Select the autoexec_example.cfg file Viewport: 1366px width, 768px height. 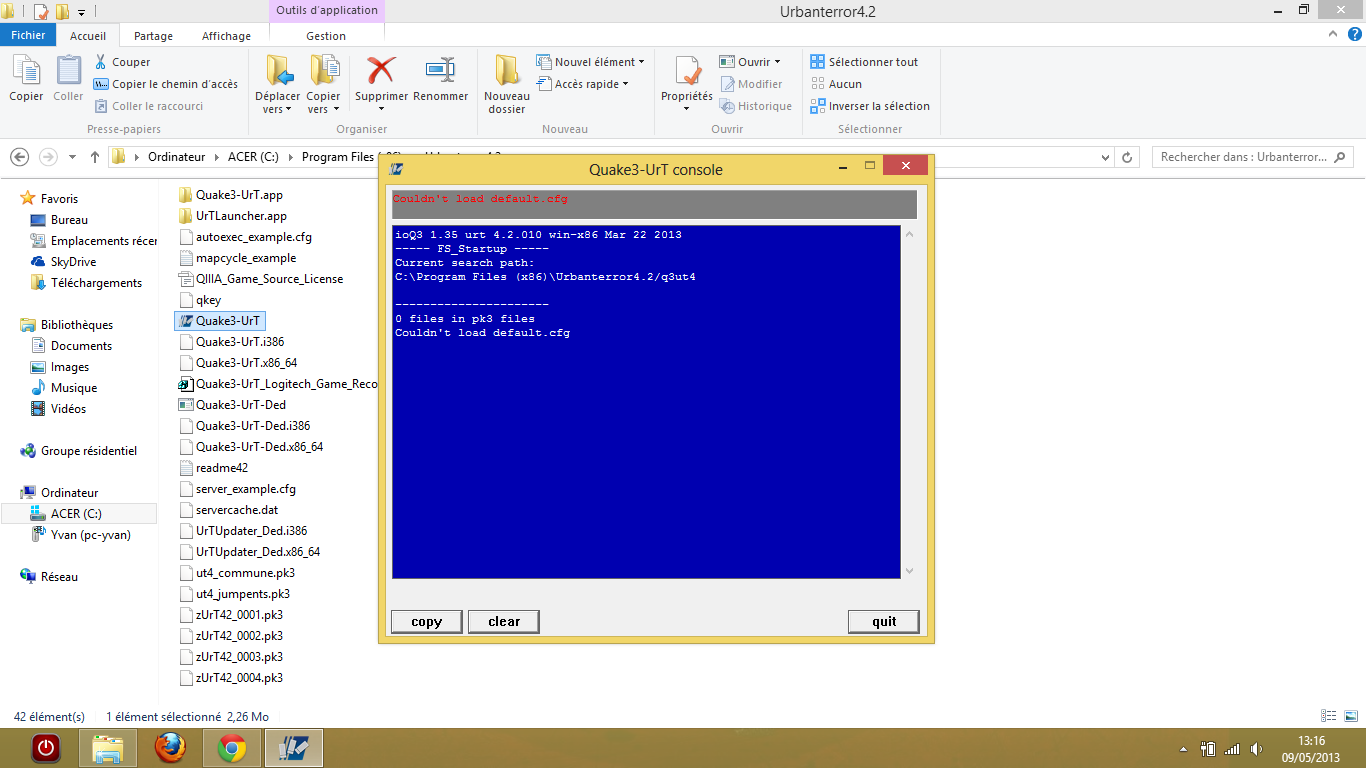(x=245, y=237)
